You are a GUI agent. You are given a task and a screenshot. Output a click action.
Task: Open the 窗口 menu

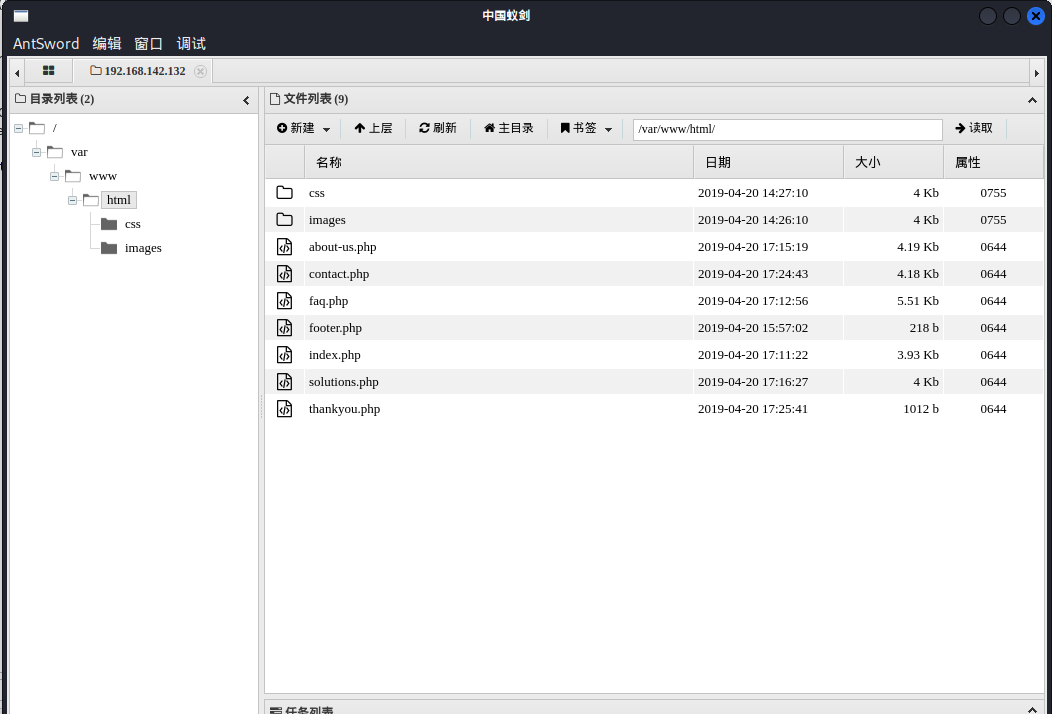click(x=148, y=44)
